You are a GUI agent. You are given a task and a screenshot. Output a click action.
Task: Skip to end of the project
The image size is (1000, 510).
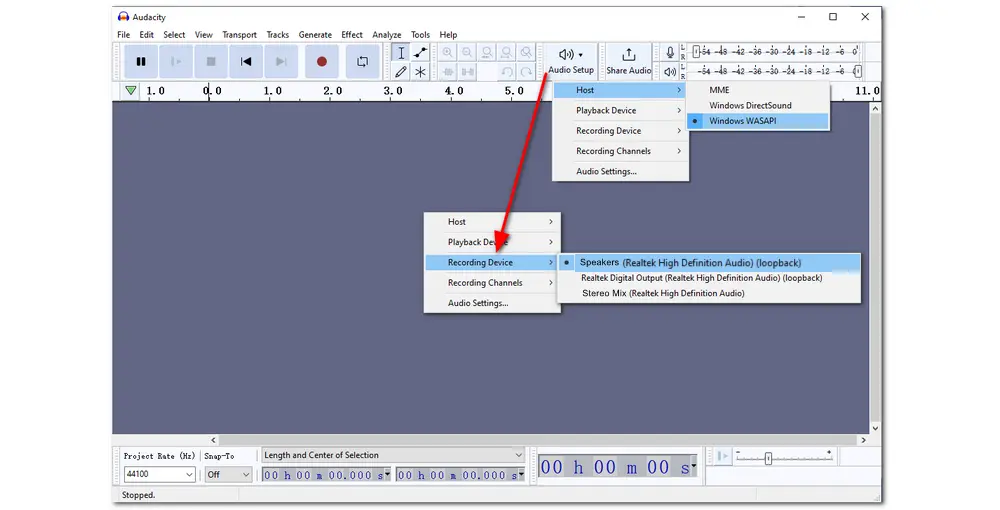click(281, 62)
